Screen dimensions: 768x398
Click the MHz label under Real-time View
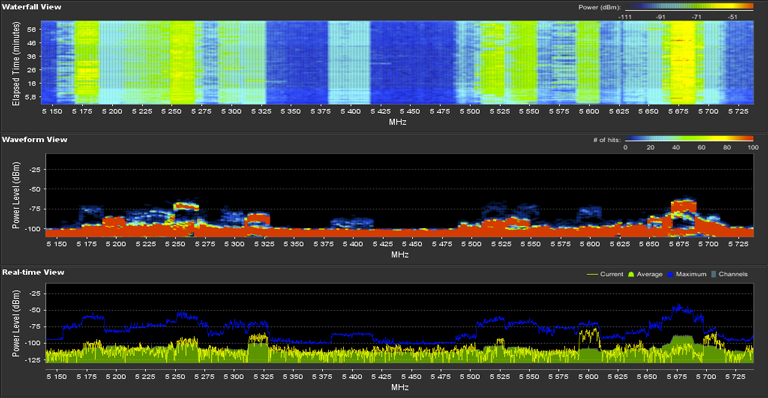pyautogui.click(x=400, y=387)
